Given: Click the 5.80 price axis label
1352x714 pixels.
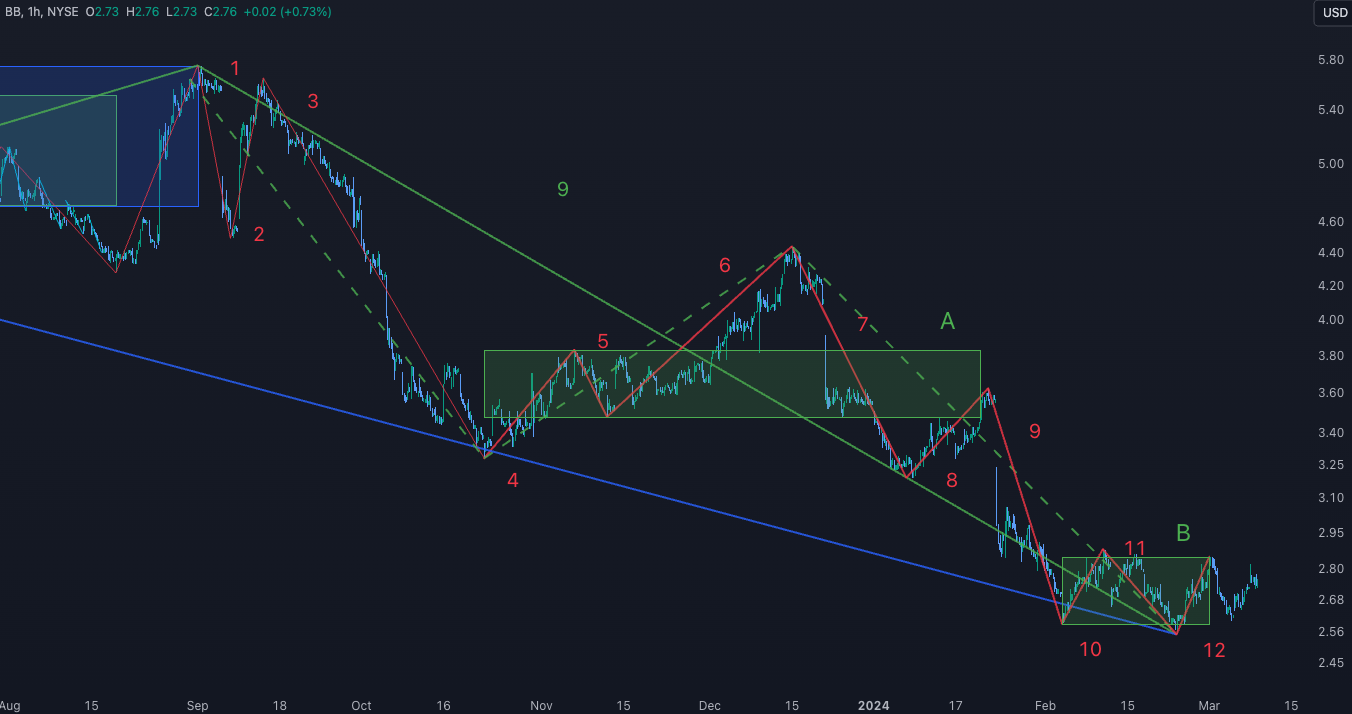Looking at the screenshot, I should coord(1330,60).
